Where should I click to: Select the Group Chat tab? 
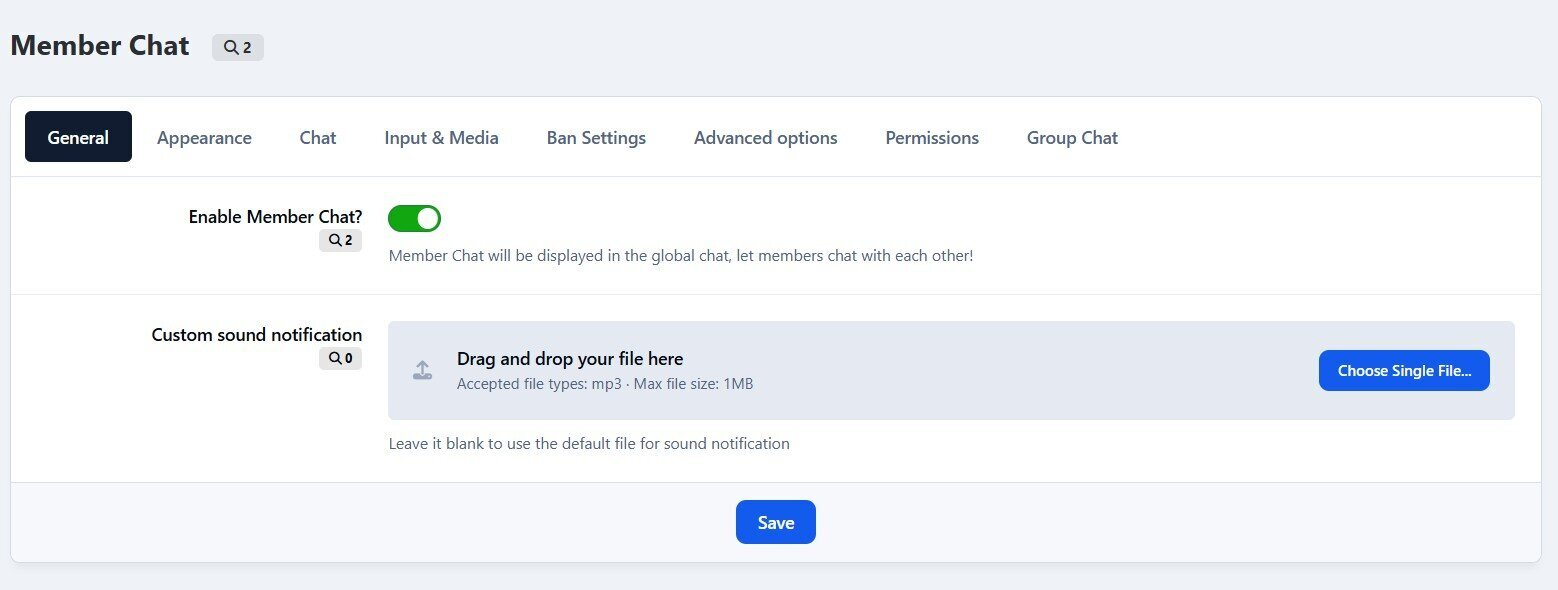point(1072,138)
